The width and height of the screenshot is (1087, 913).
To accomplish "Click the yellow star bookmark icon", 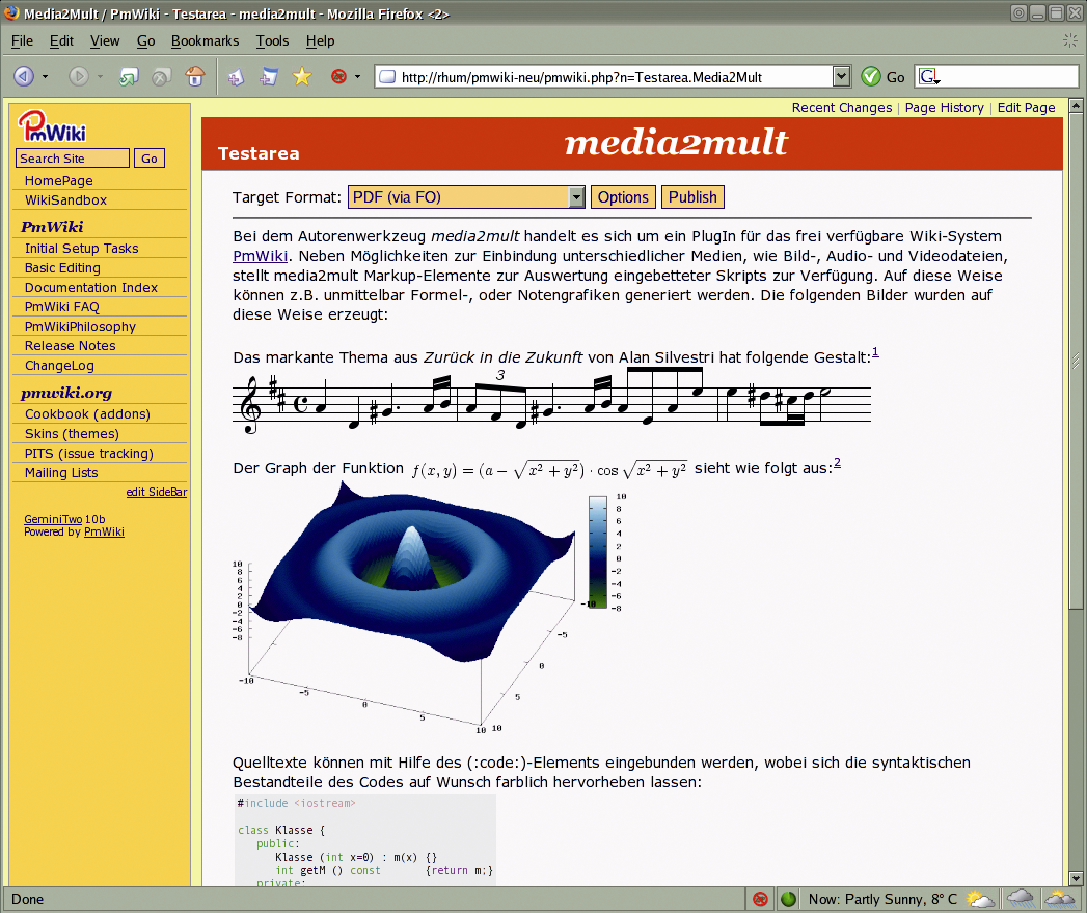I will [x=302, y=76].
